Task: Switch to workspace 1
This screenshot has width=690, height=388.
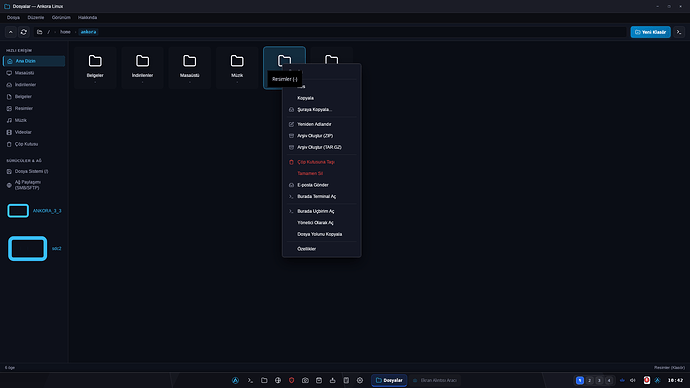Action: point(580,381)
